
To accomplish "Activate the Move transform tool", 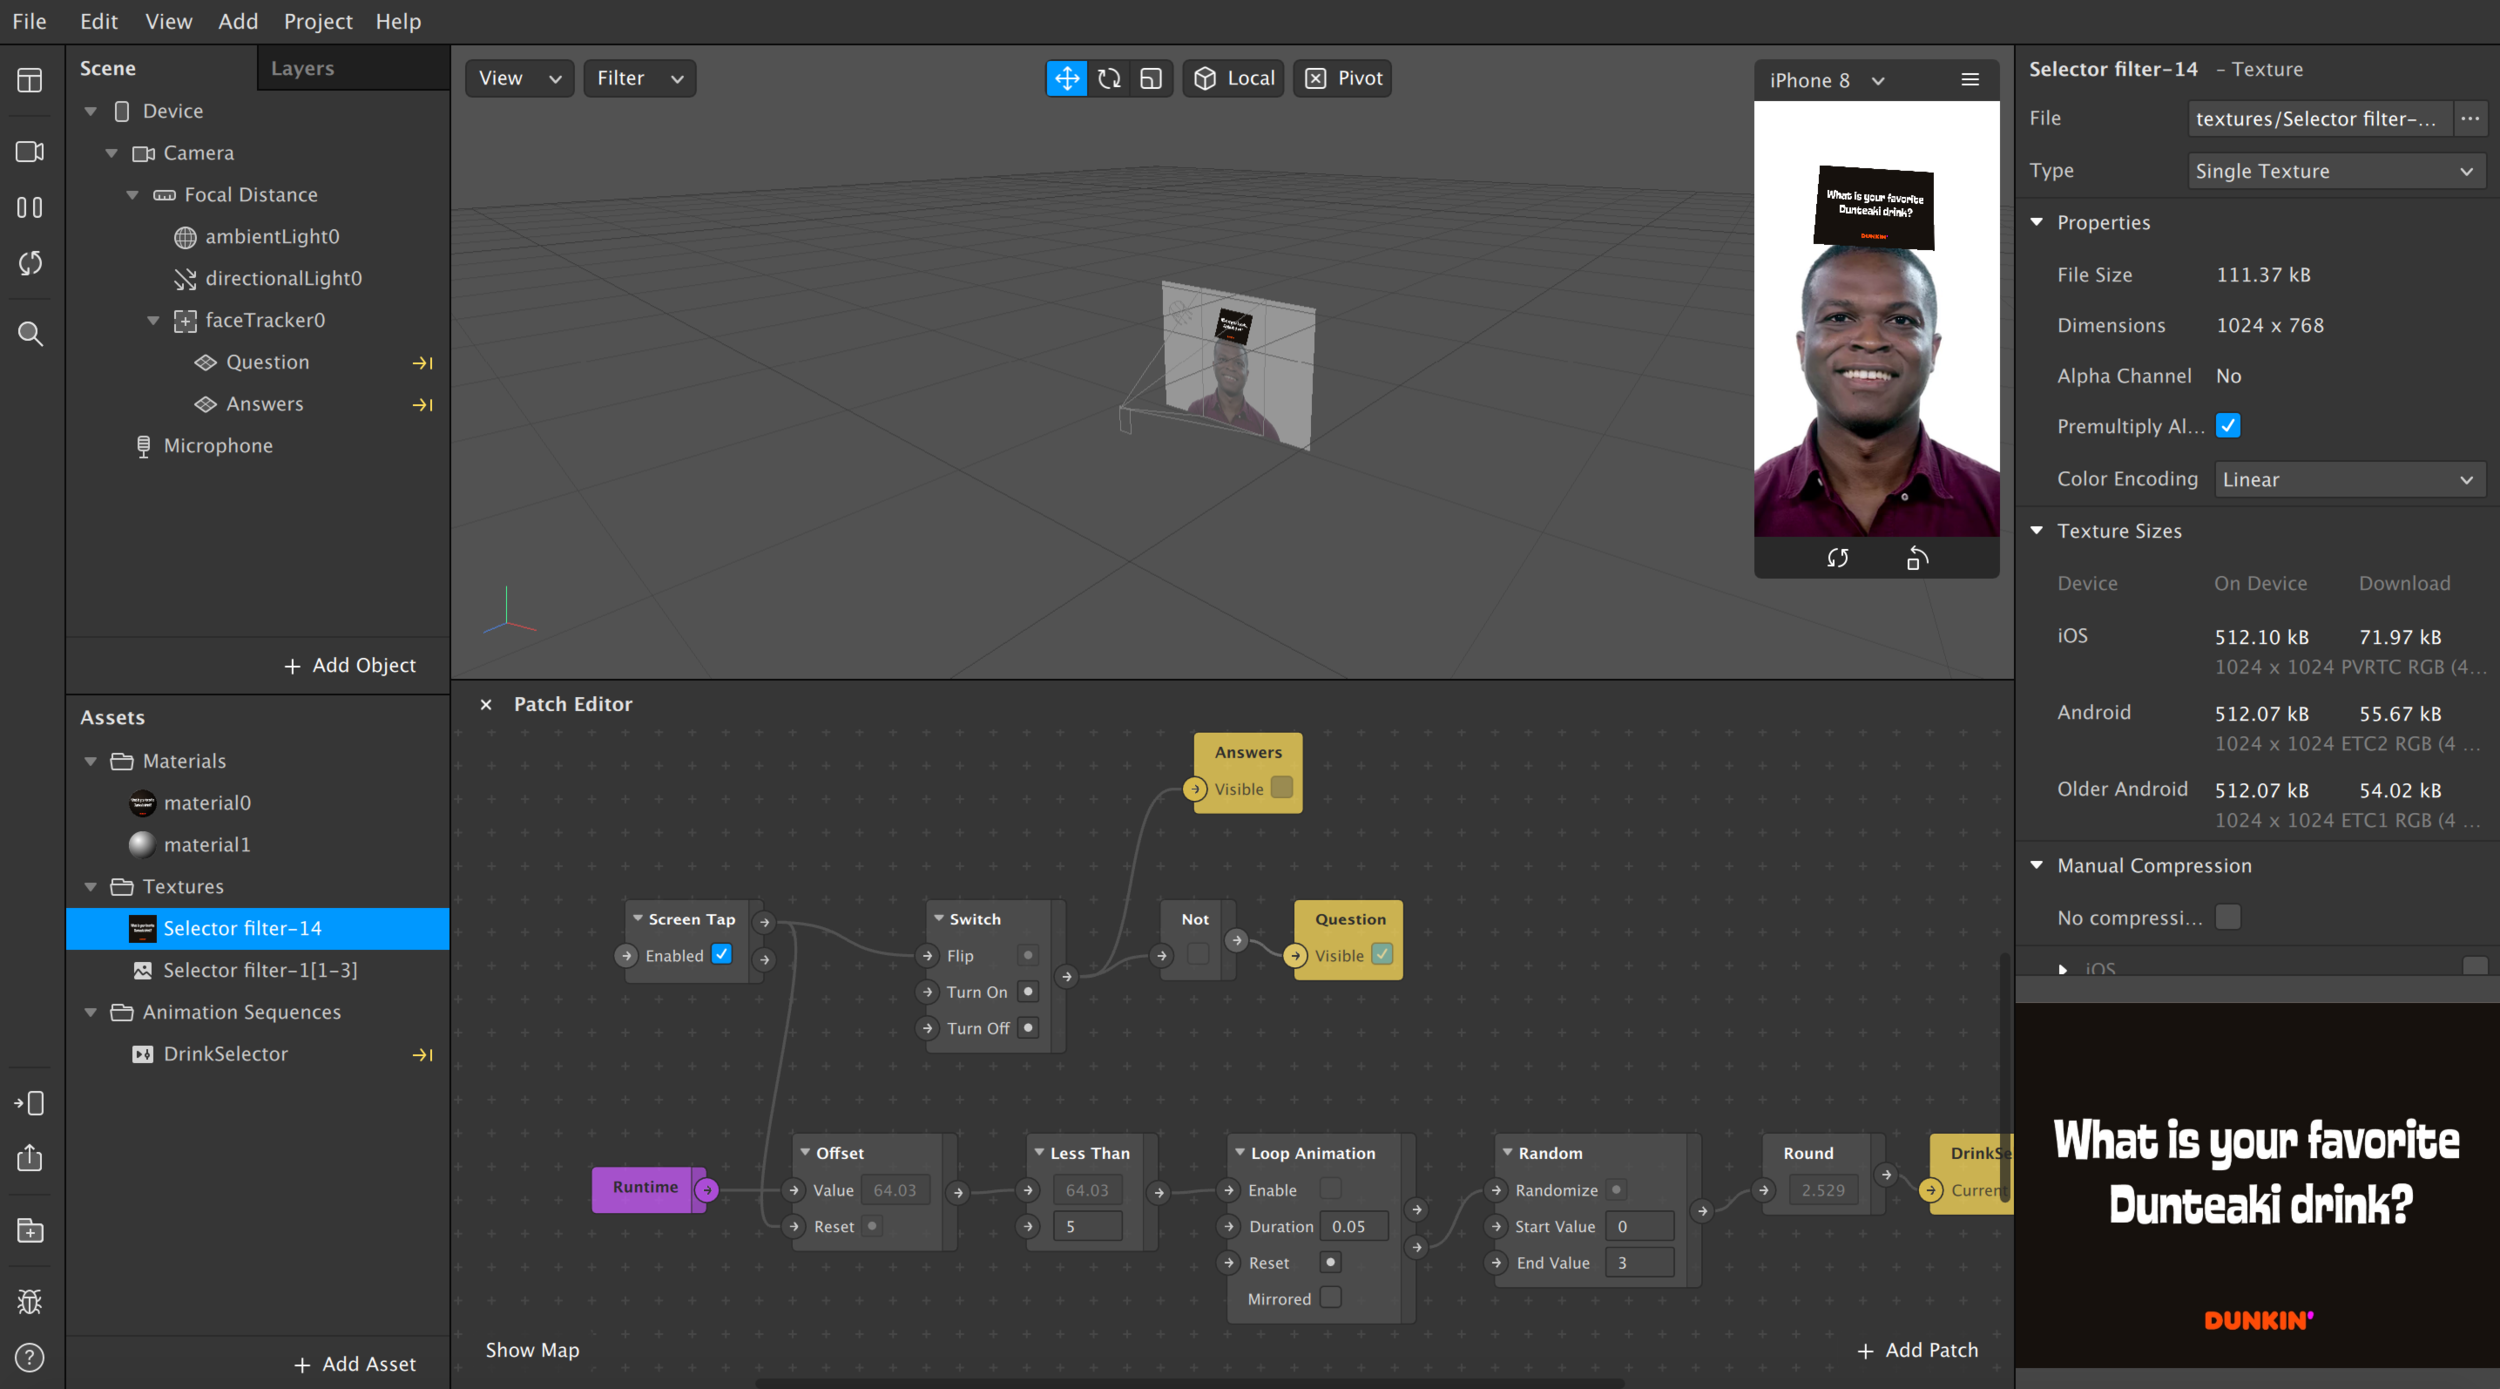I will click(x=1066, y=78).
